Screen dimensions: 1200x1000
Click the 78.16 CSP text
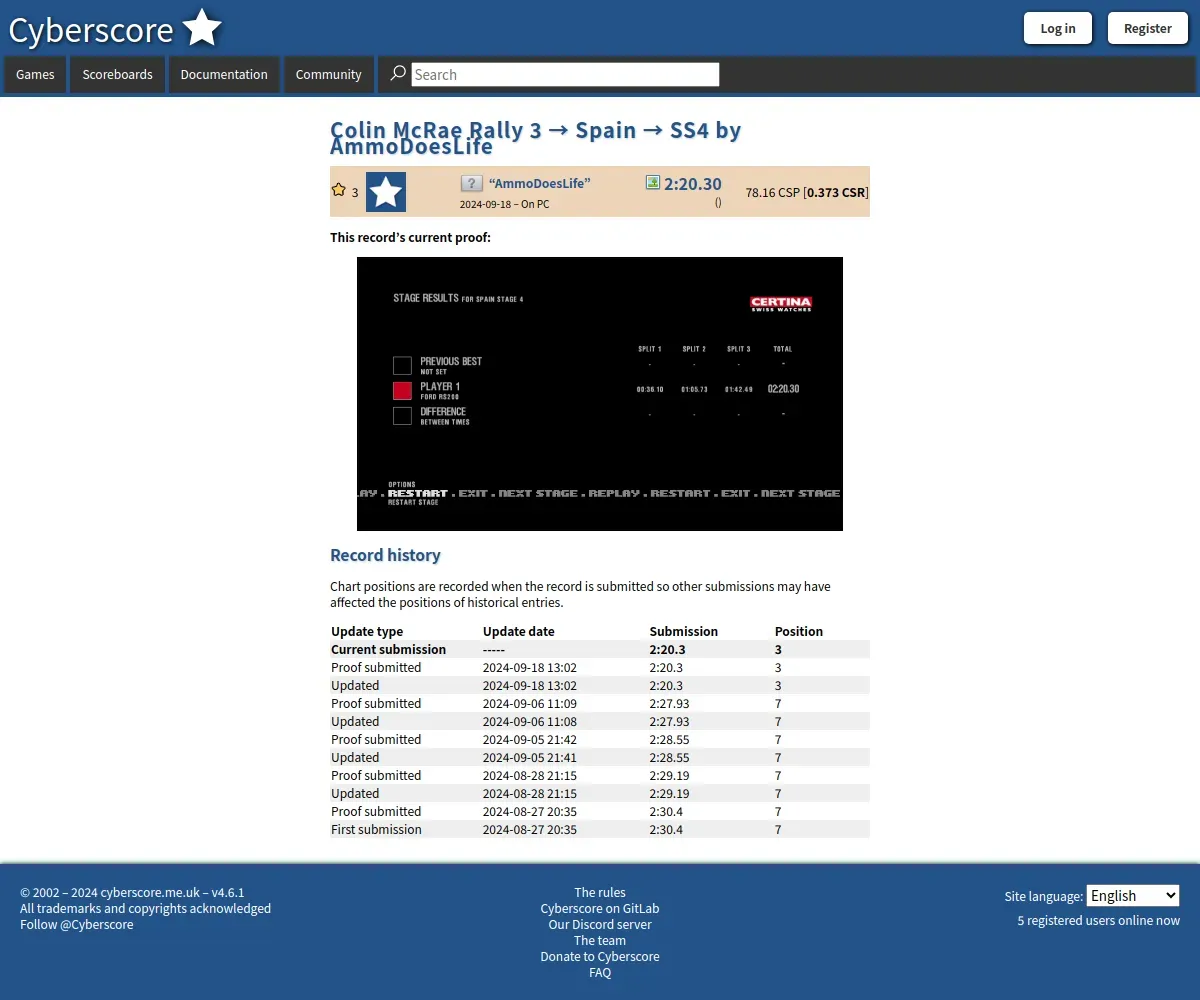772,192
